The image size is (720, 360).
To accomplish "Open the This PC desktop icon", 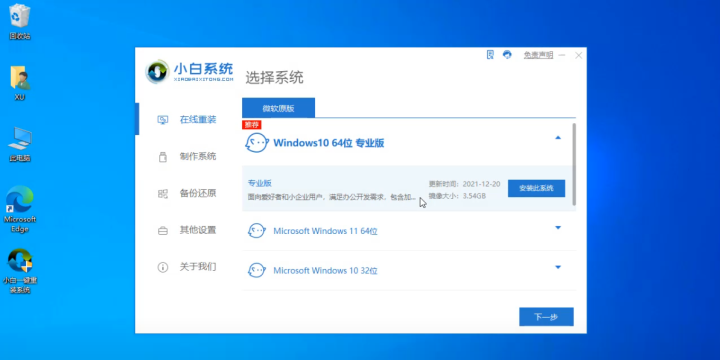I will pyautogui.click(x=20, y=144).
